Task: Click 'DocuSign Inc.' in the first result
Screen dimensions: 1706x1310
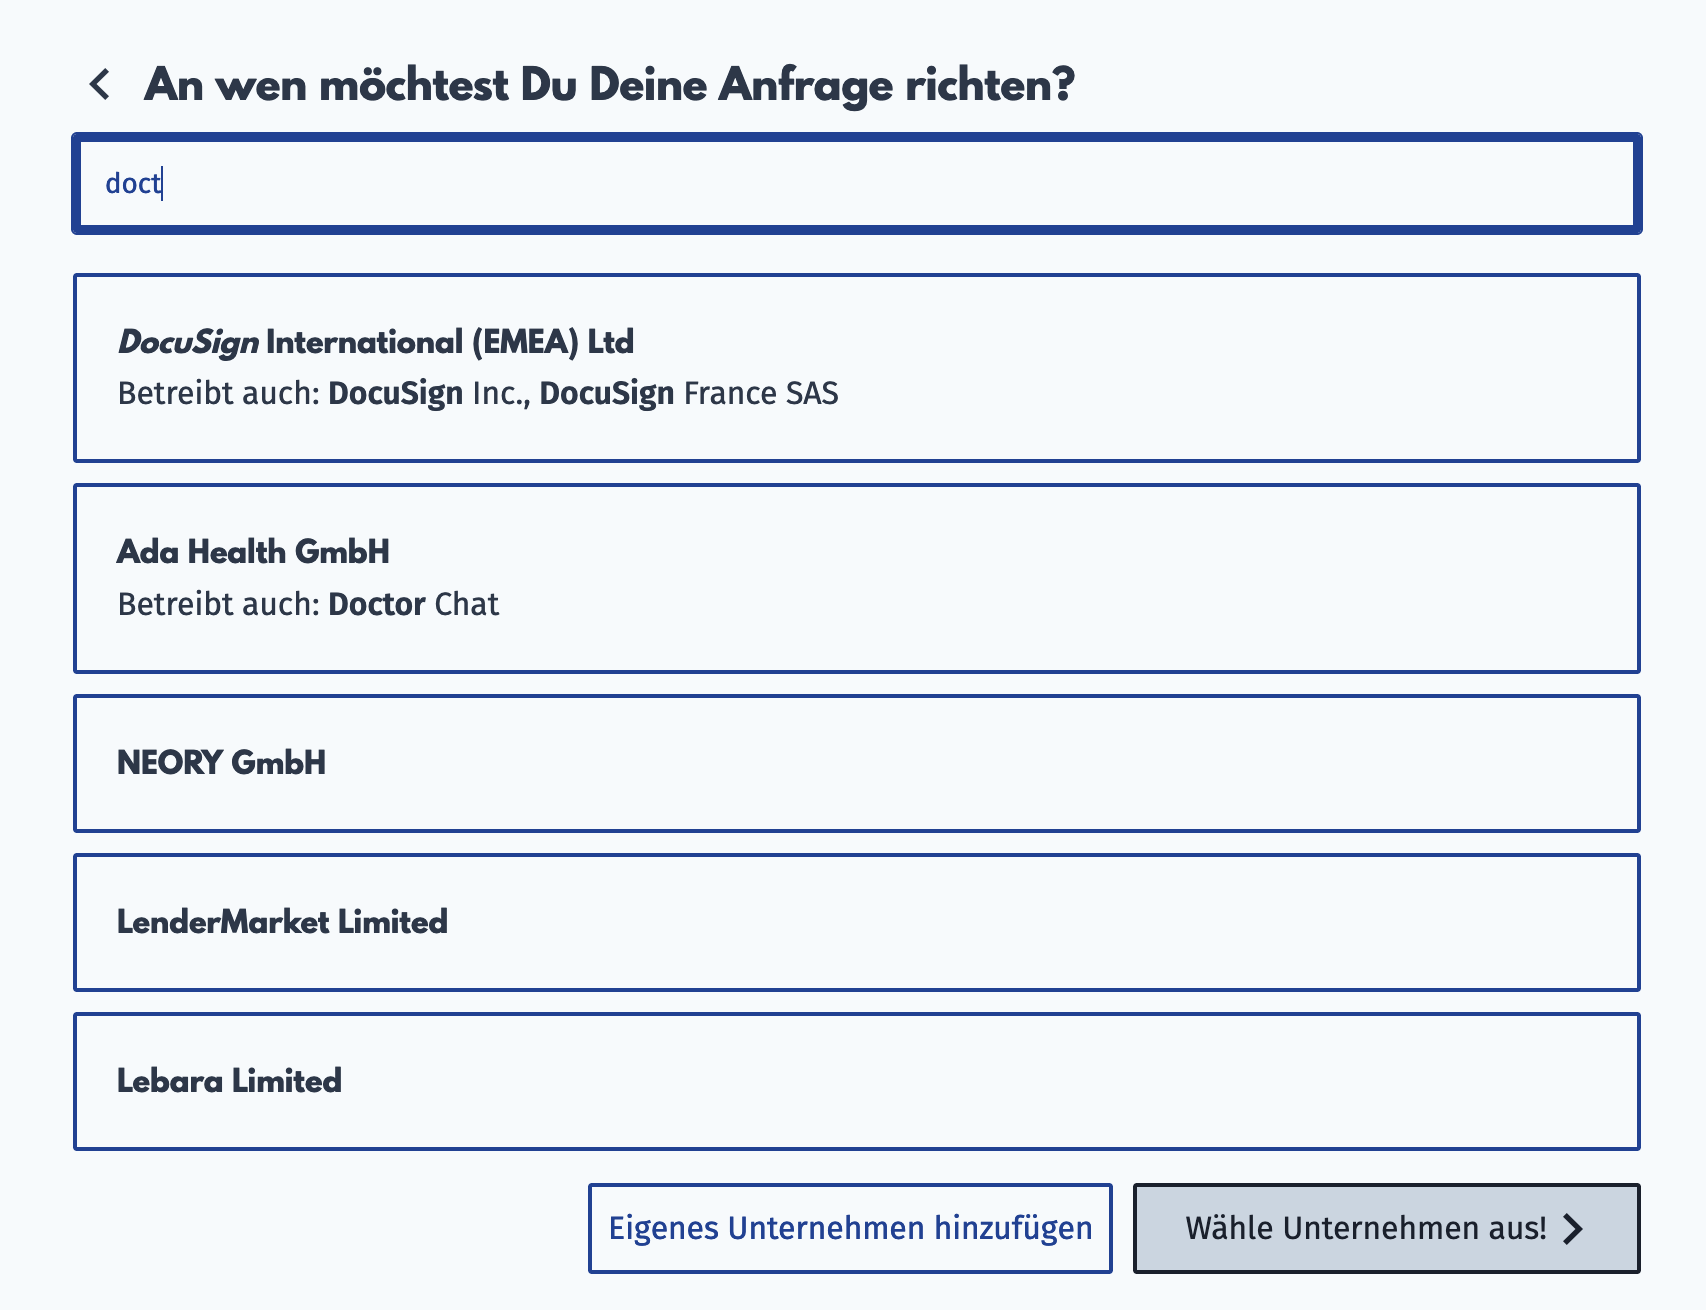Action: [x=429, y=393]
